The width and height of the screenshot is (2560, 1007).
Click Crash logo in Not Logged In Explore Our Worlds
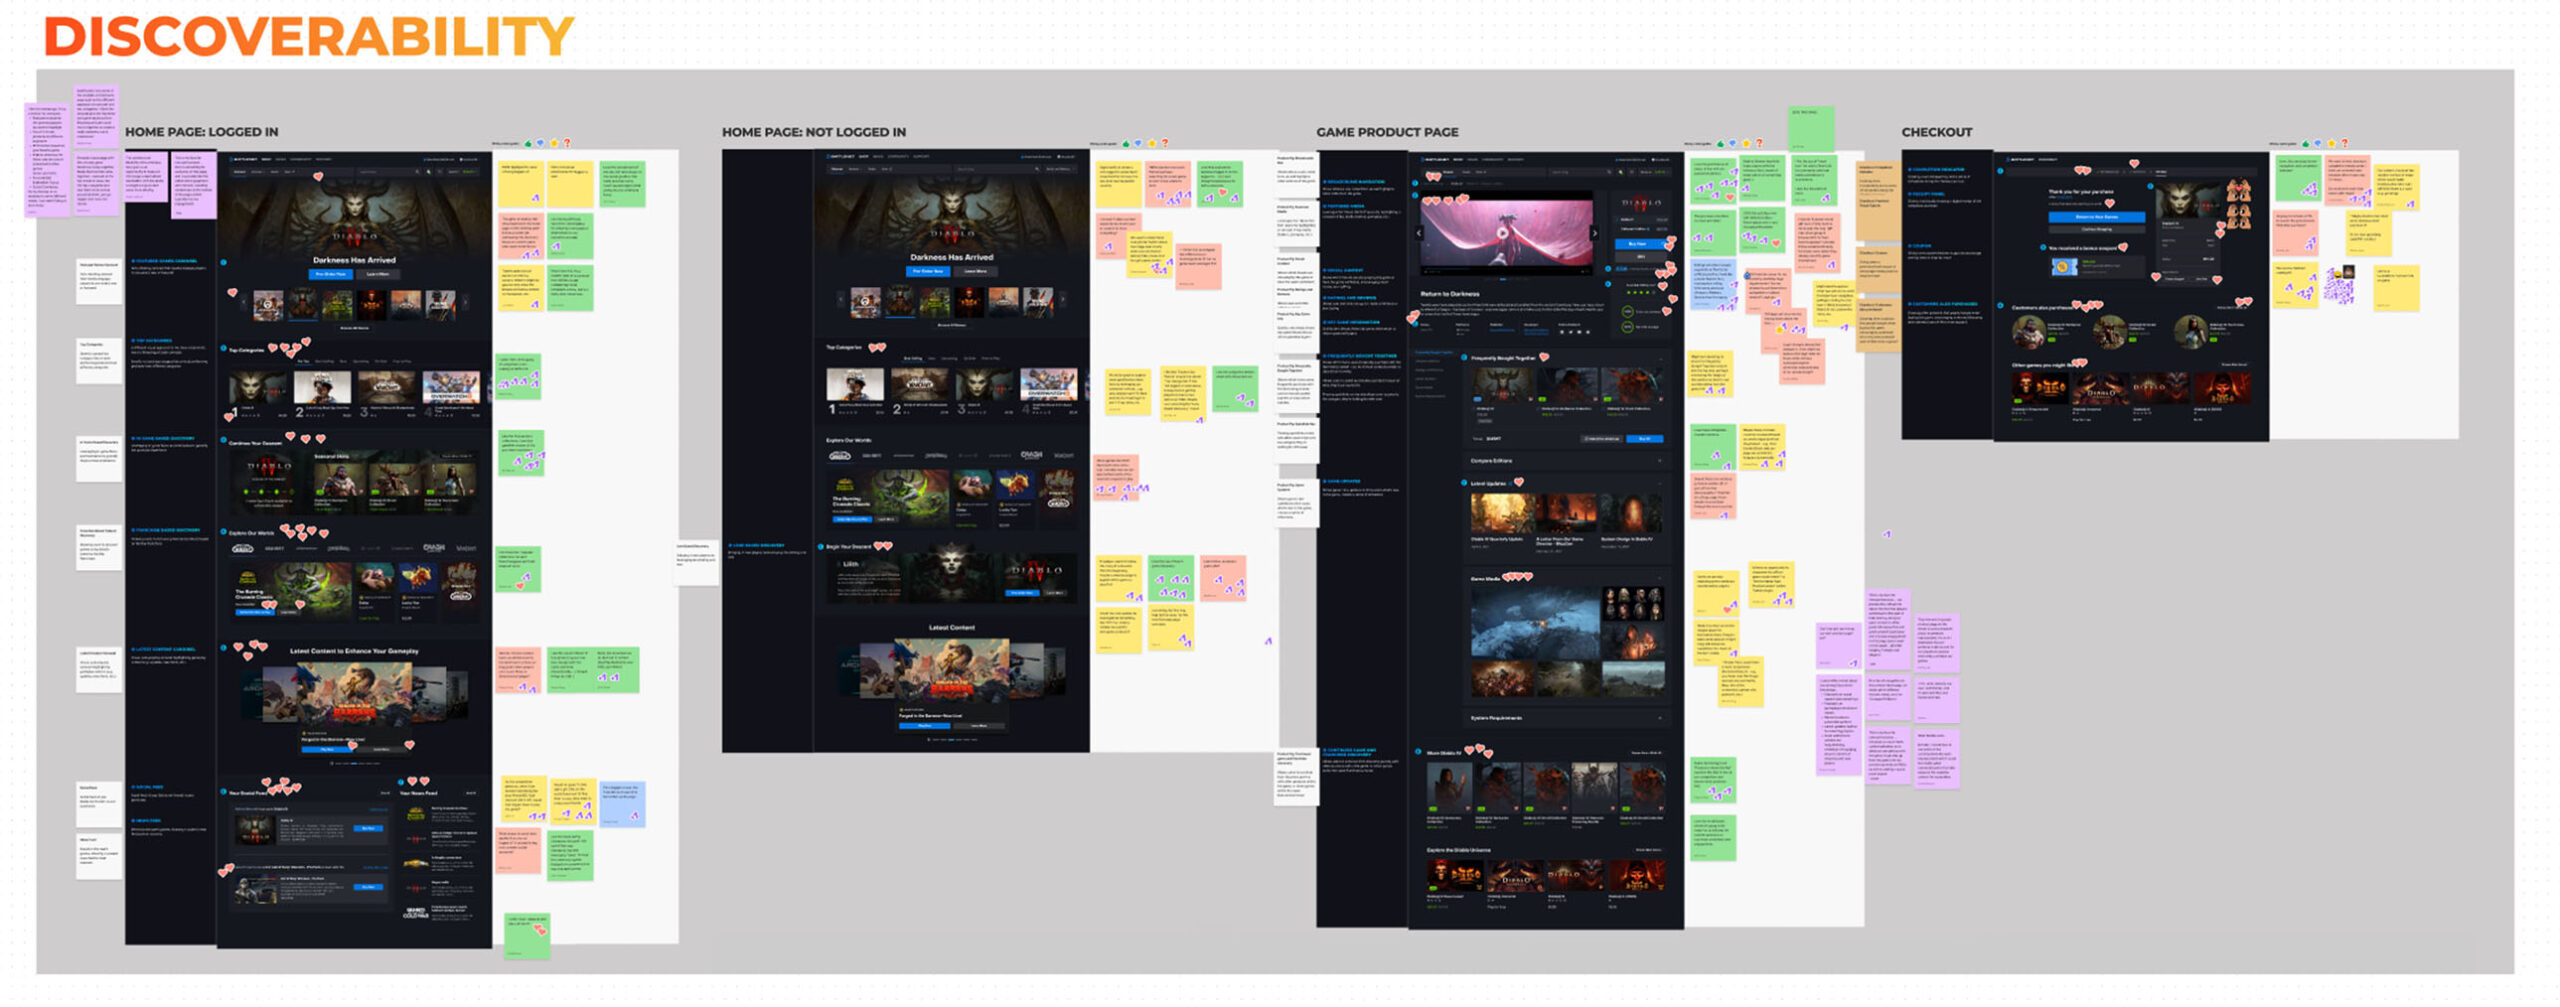(1031, 454)
